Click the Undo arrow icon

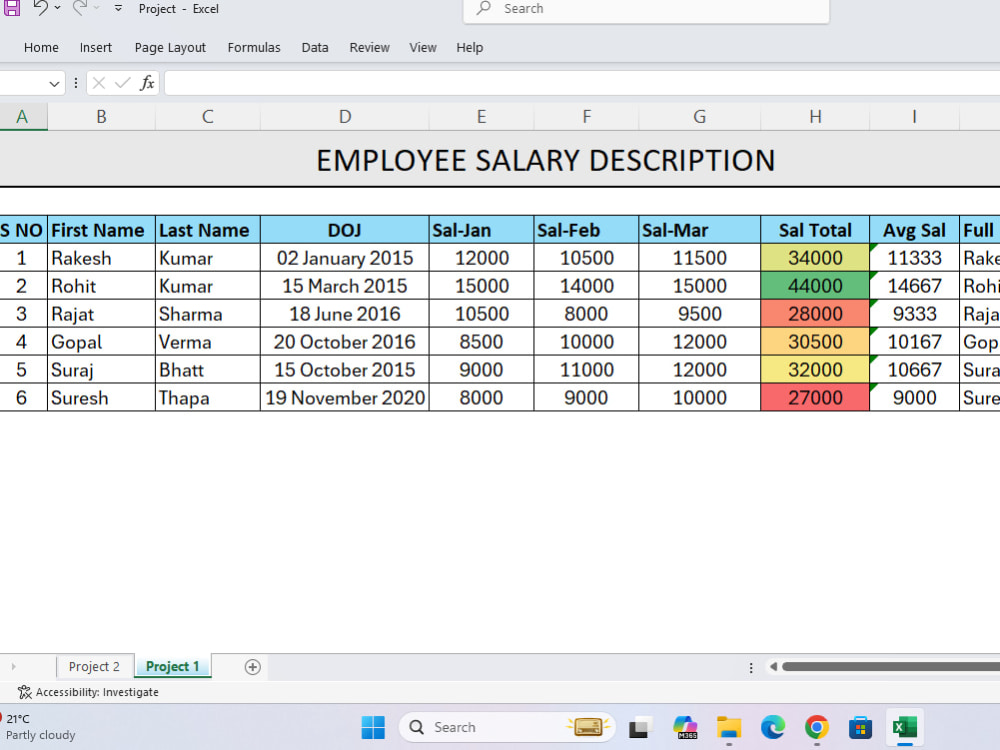coord(41,8)
